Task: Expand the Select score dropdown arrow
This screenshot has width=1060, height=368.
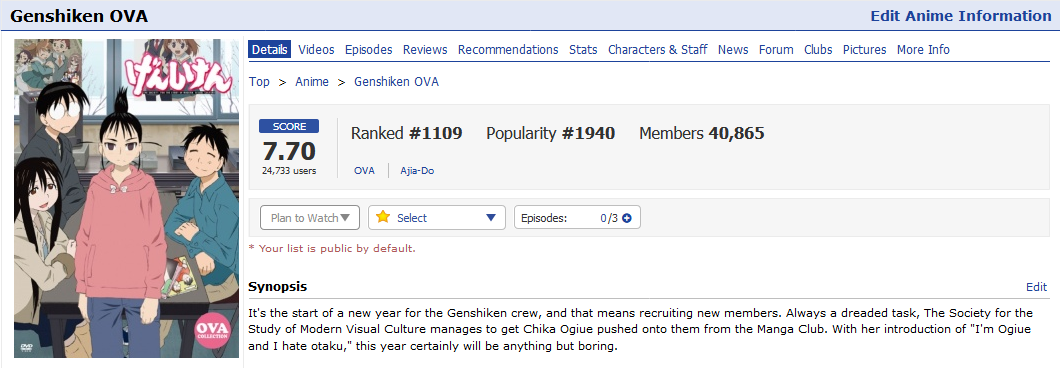Action: 491,218
